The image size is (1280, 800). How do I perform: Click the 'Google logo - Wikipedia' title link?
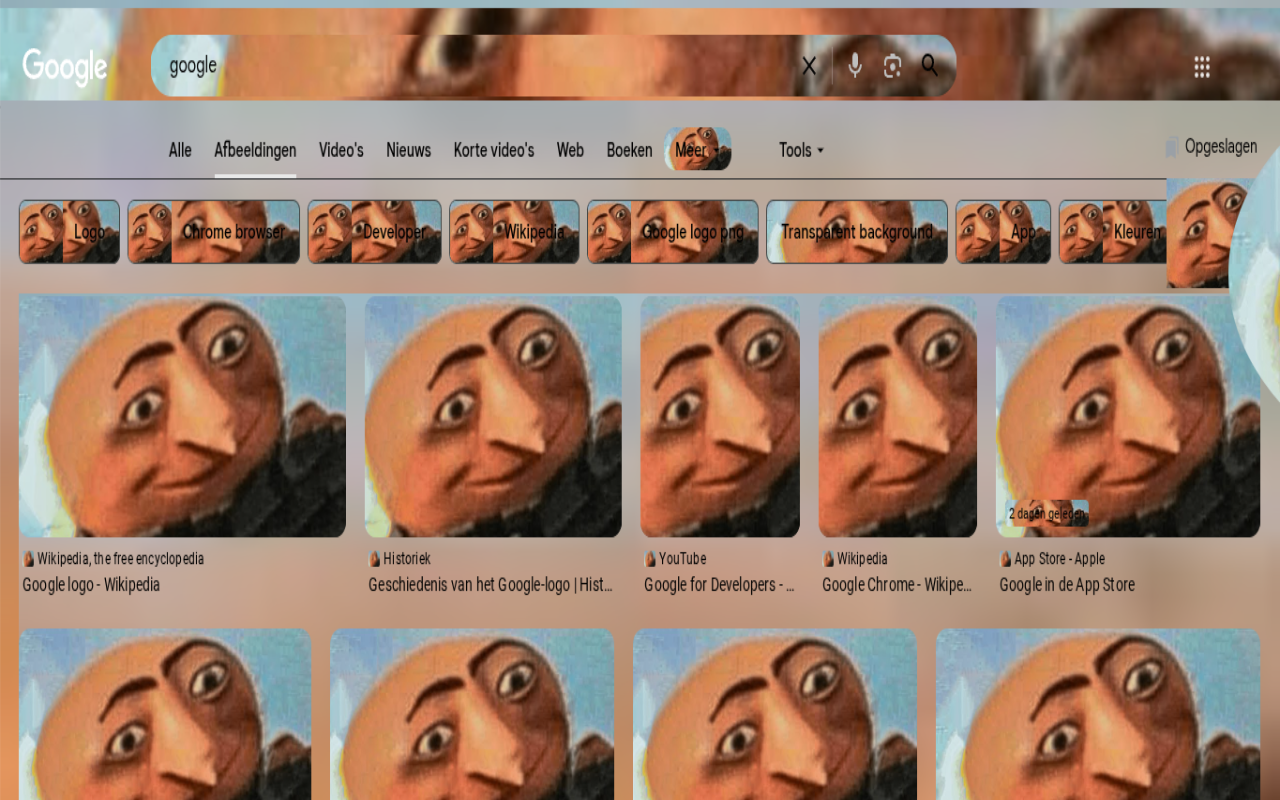[91, 585]
